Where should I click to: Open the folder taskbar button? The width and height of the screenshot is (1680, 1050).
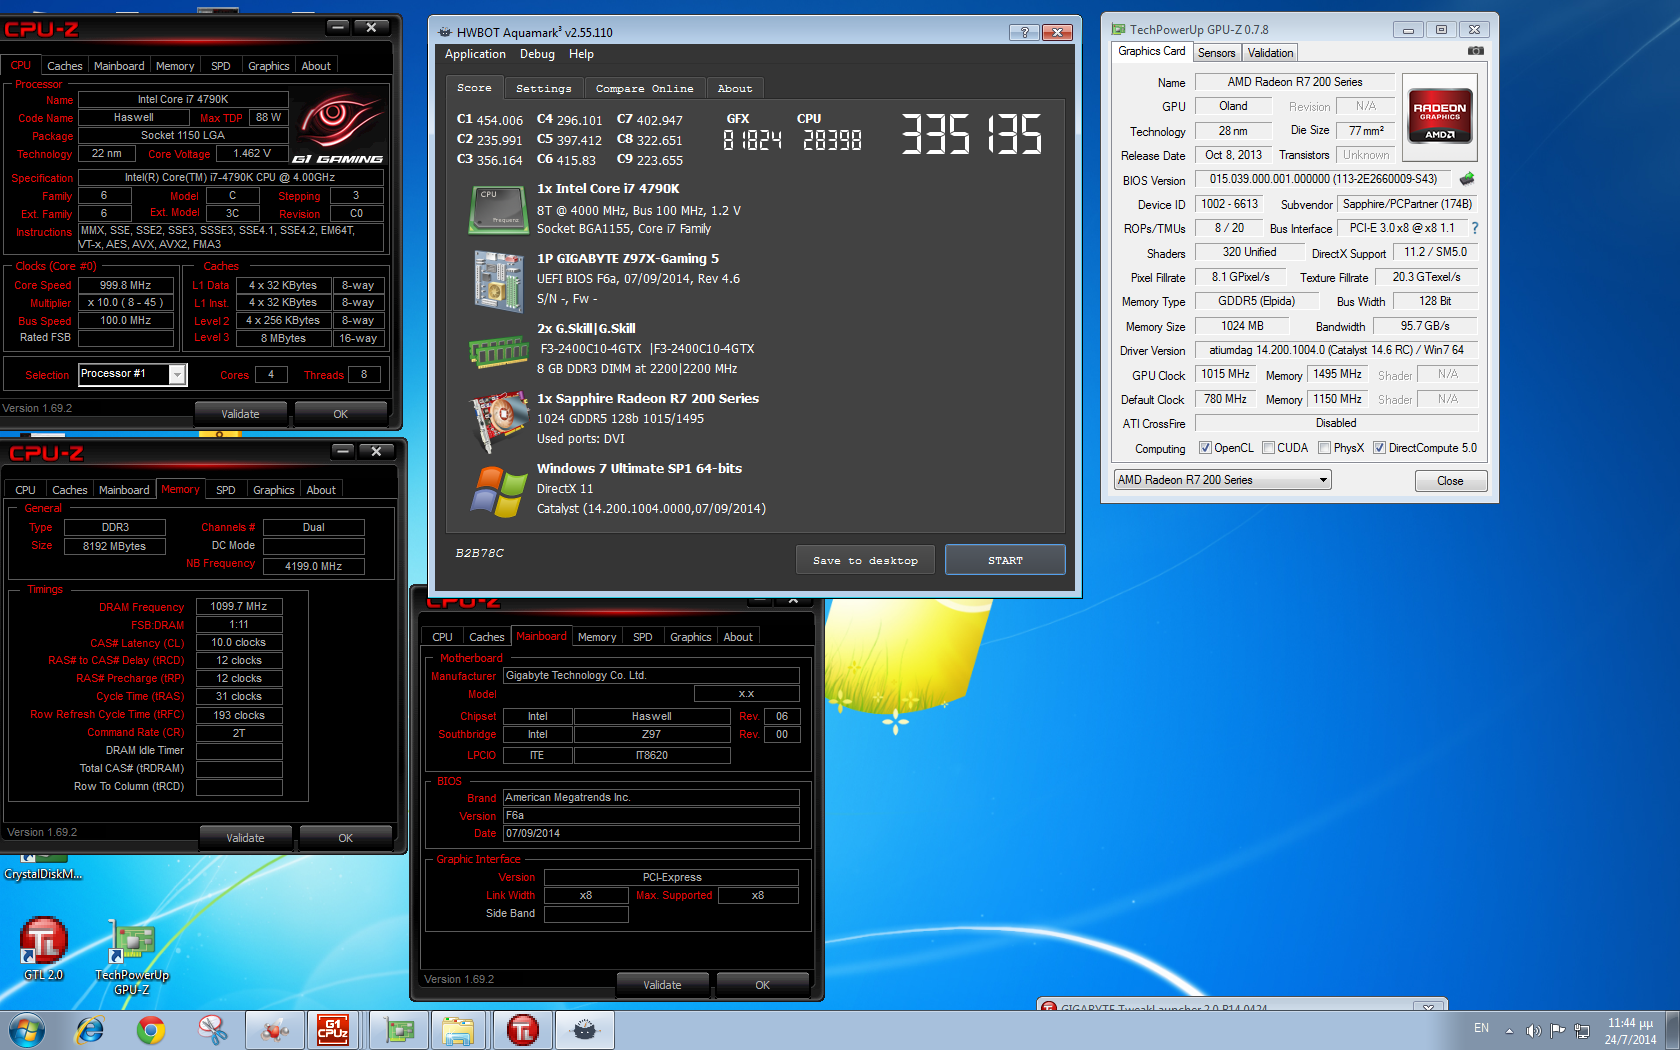tap(458, 1030)
